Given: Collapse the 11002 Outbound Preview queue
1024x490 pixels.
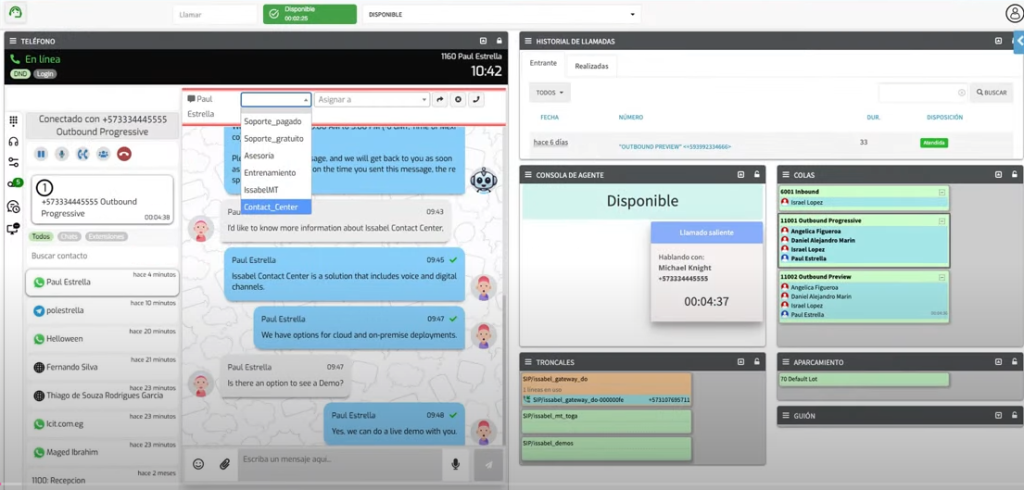Looking at the screenshot, I should point(942,277).
